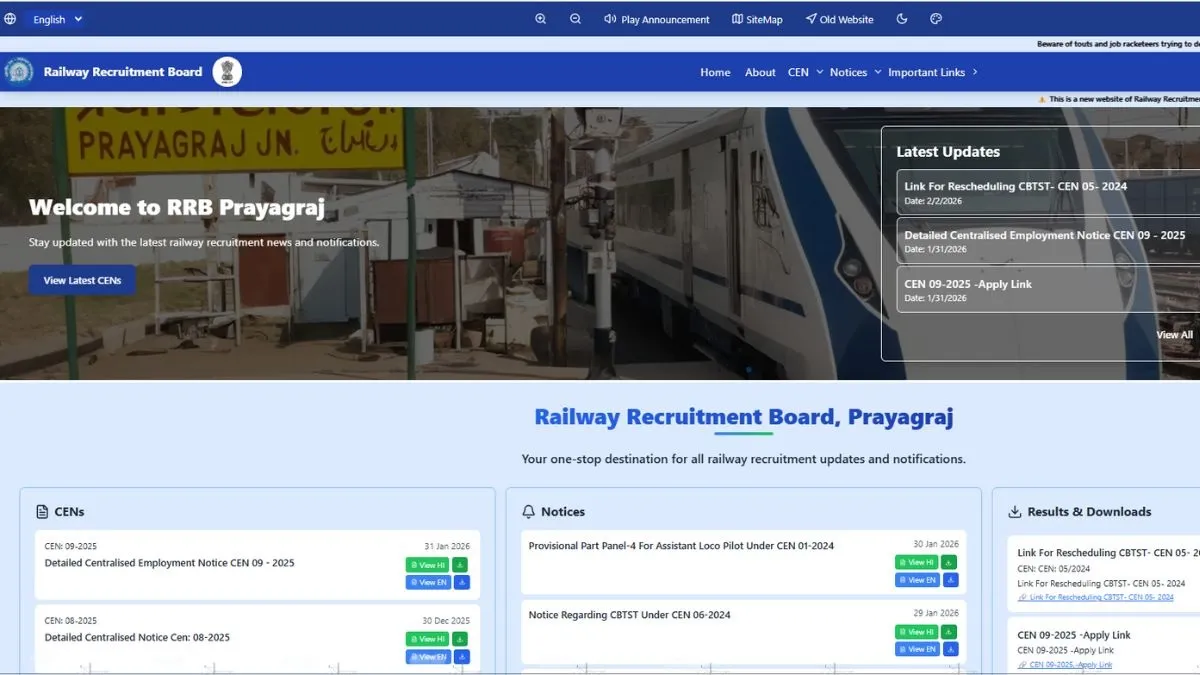The width and height of the screenshot is (1200, 675).
Task: Expand the Notices dropdown menu
Action: point(855,72)
